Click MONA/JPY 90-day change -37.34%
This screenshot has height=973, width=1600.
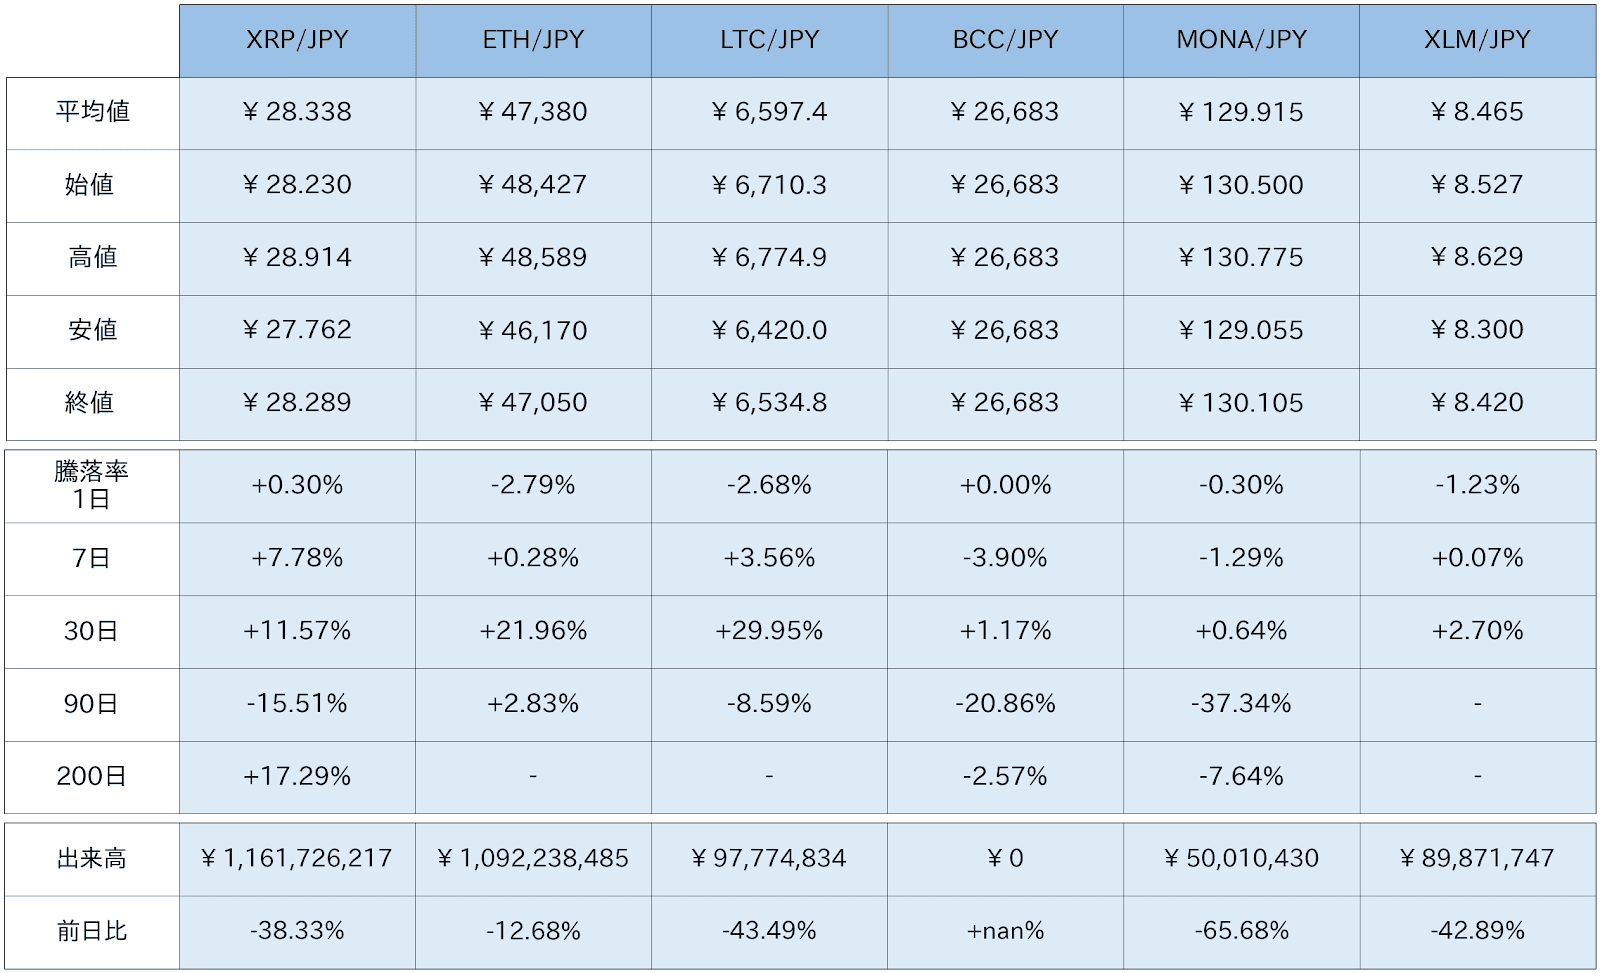click(x=1241, y=704)
